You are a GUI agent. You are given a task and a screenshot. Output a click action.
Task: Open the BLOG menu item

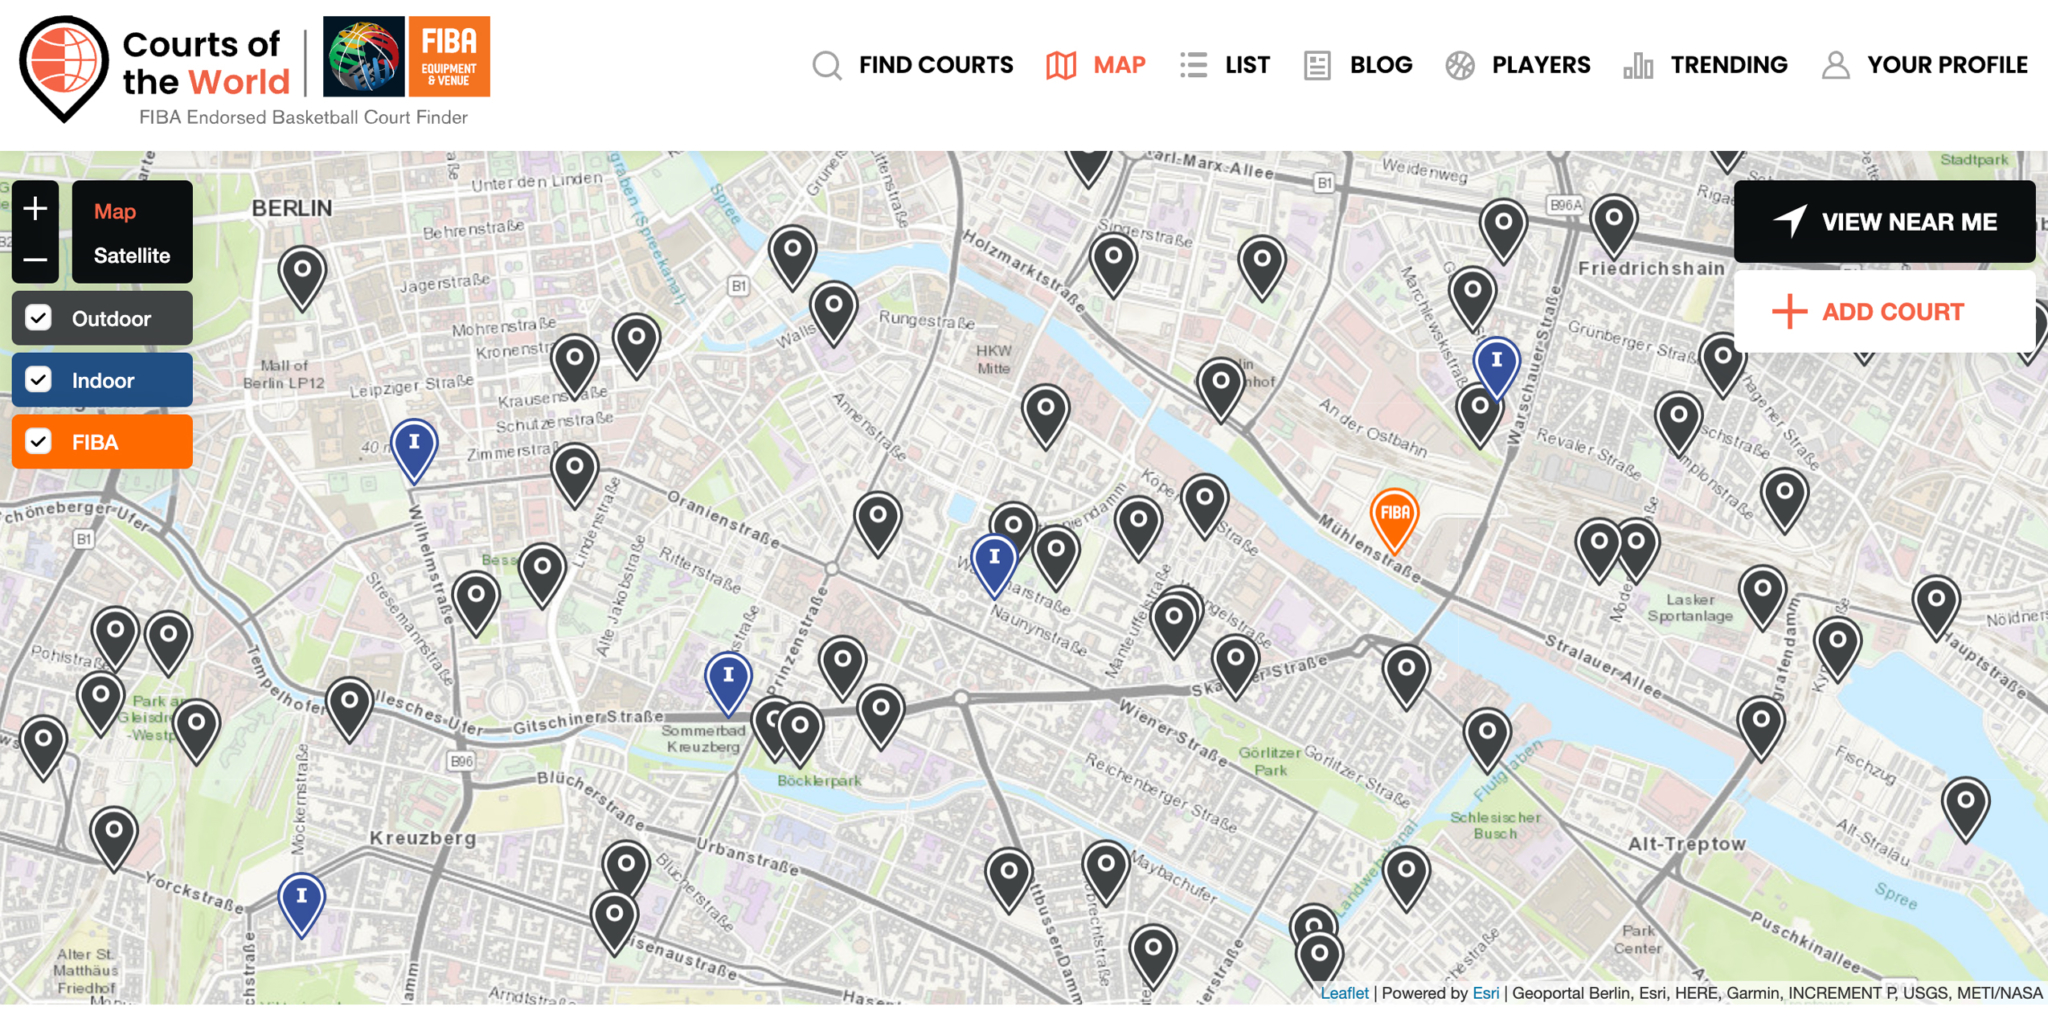coord(1381,65)
